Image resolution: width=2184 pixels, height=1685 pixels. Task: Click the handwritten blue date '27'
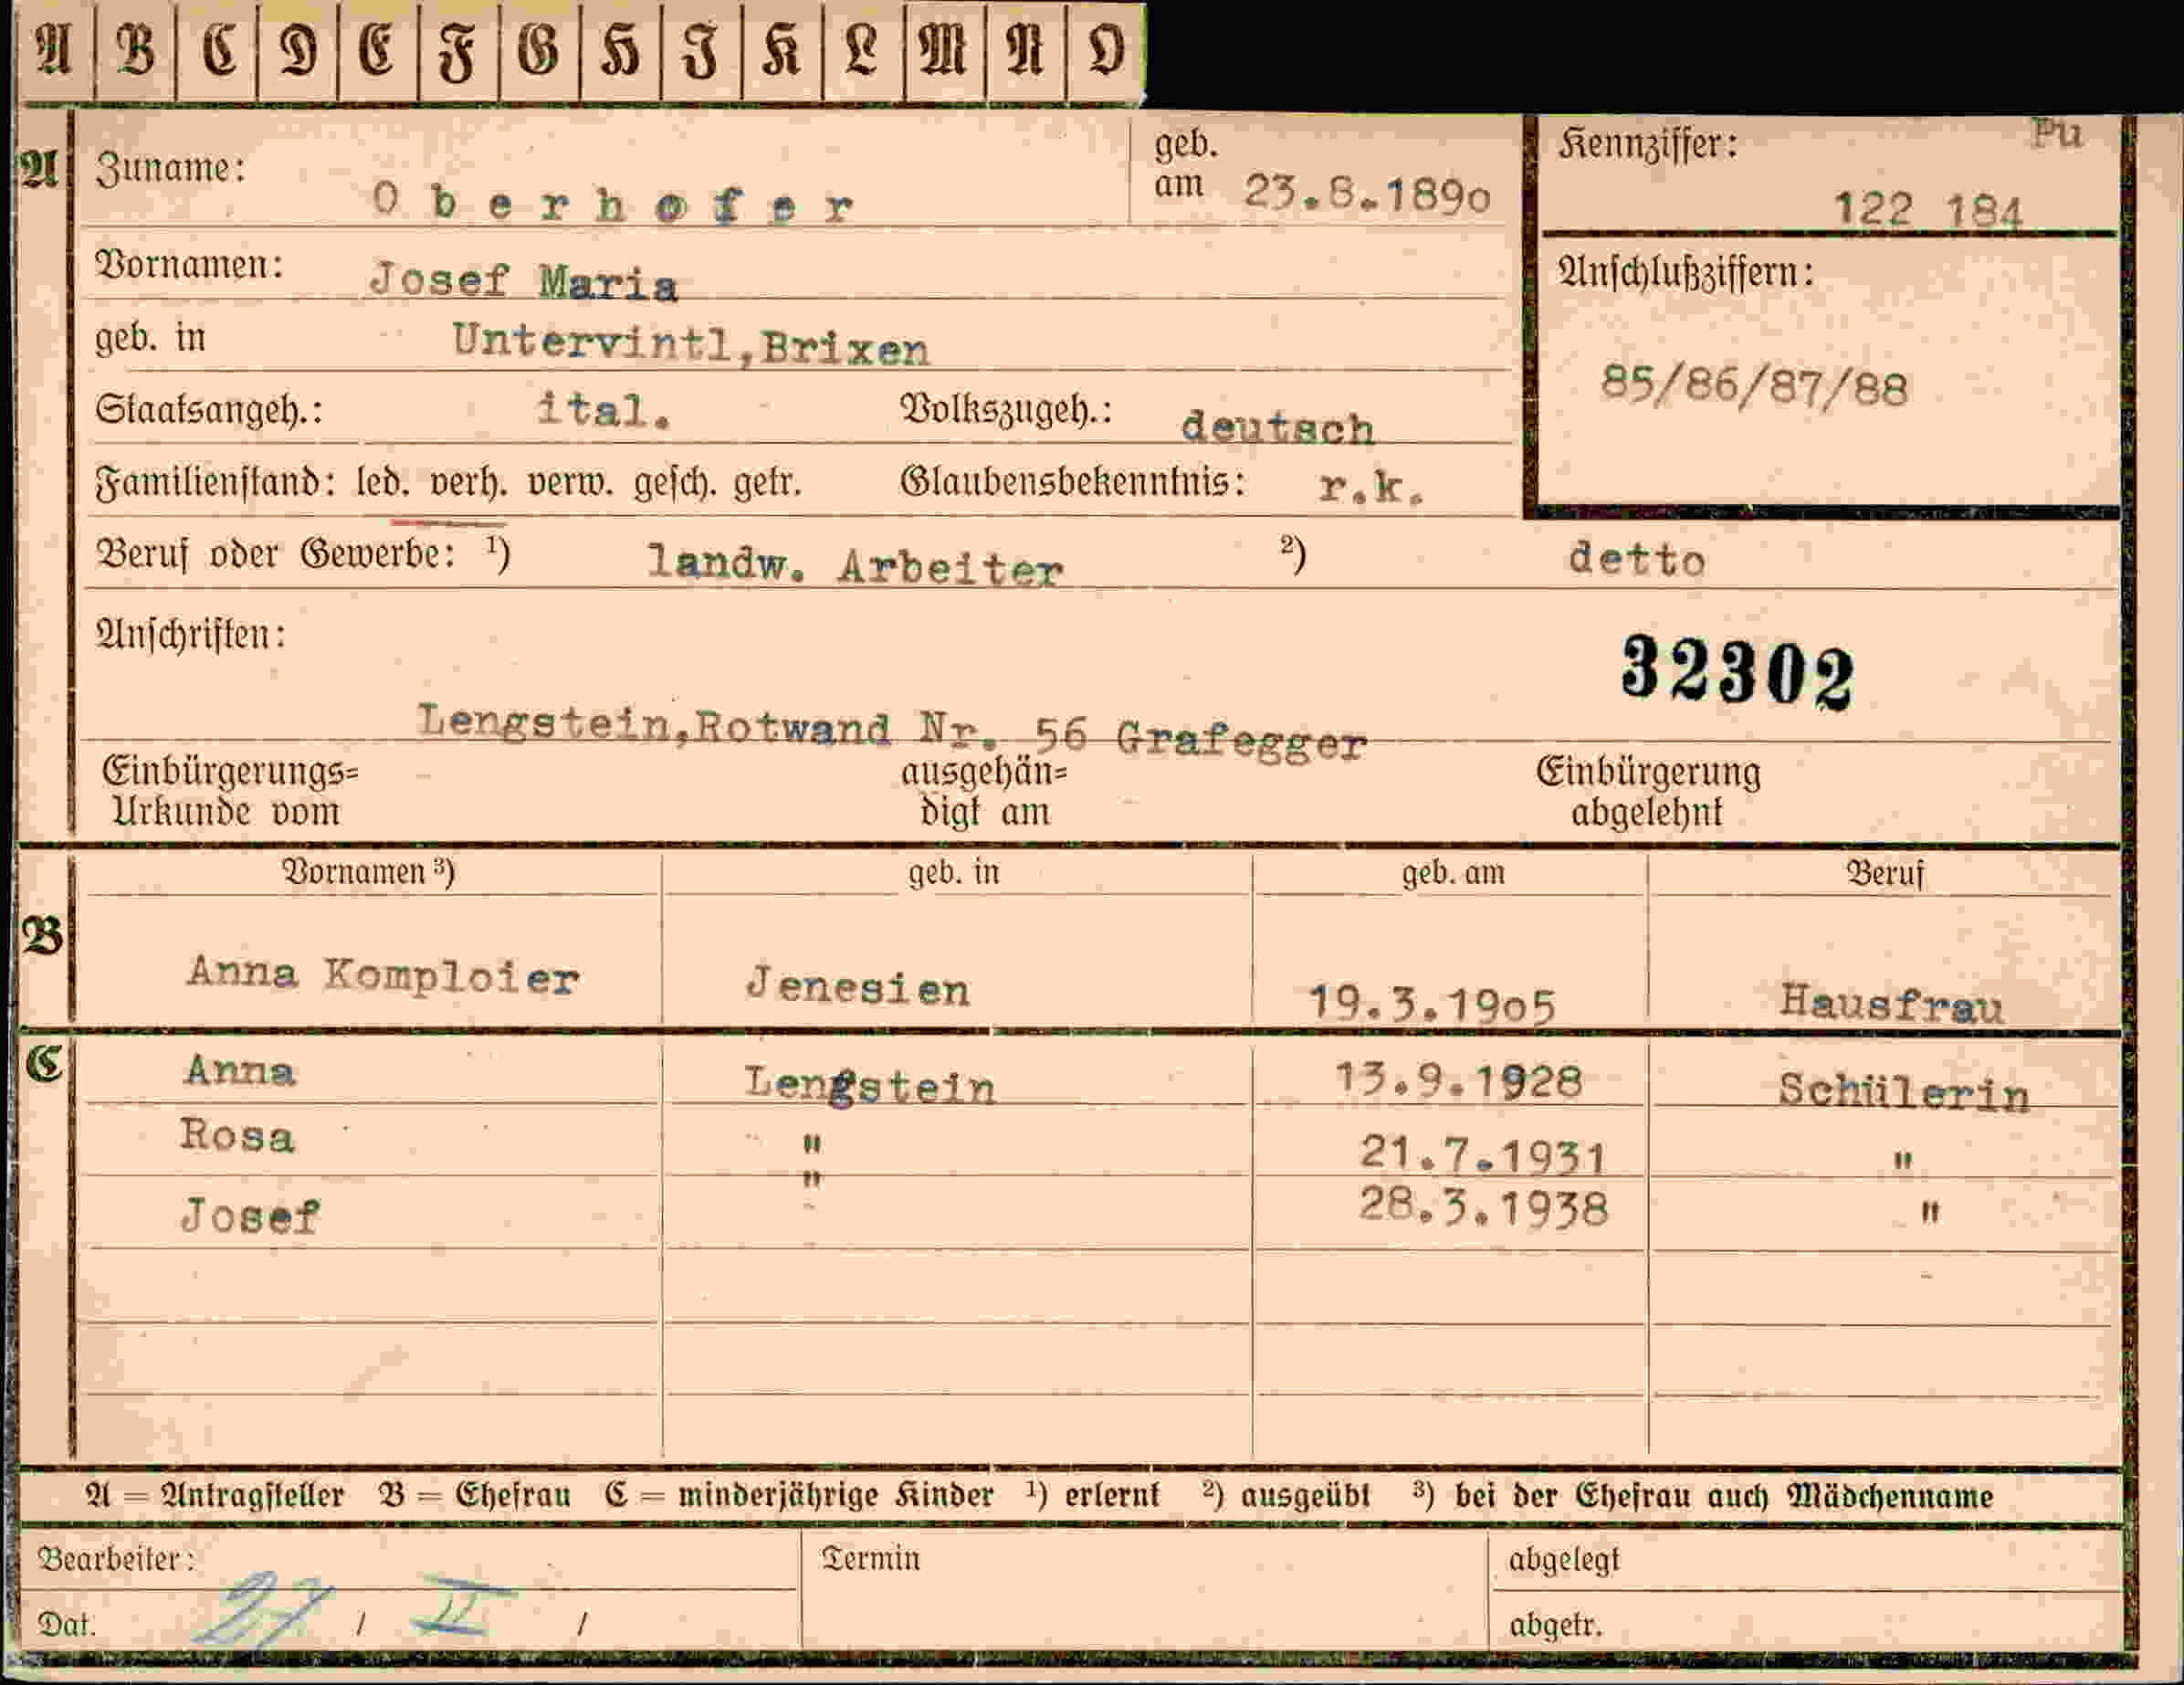click(262, 1609)
